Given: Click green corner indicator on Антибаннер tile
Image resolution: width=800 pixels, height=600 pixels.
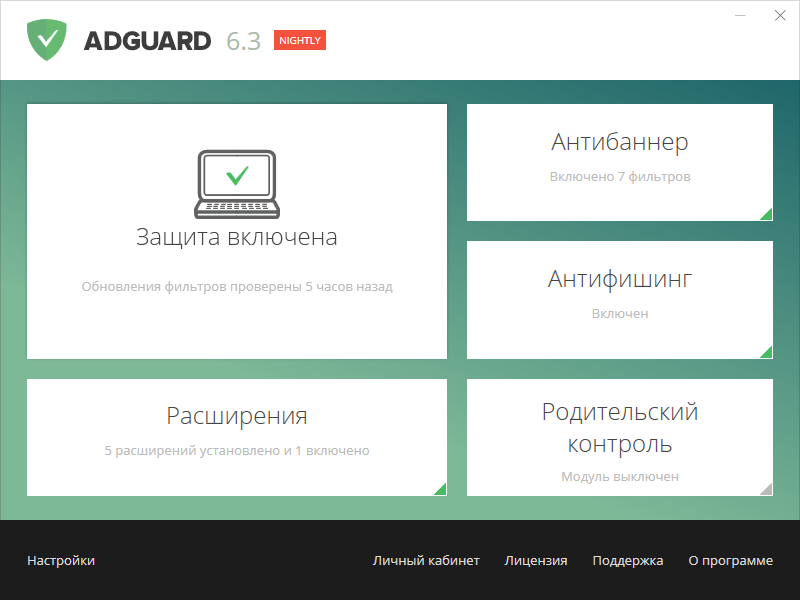Looking at the screenshot, I should click(767, 214).
